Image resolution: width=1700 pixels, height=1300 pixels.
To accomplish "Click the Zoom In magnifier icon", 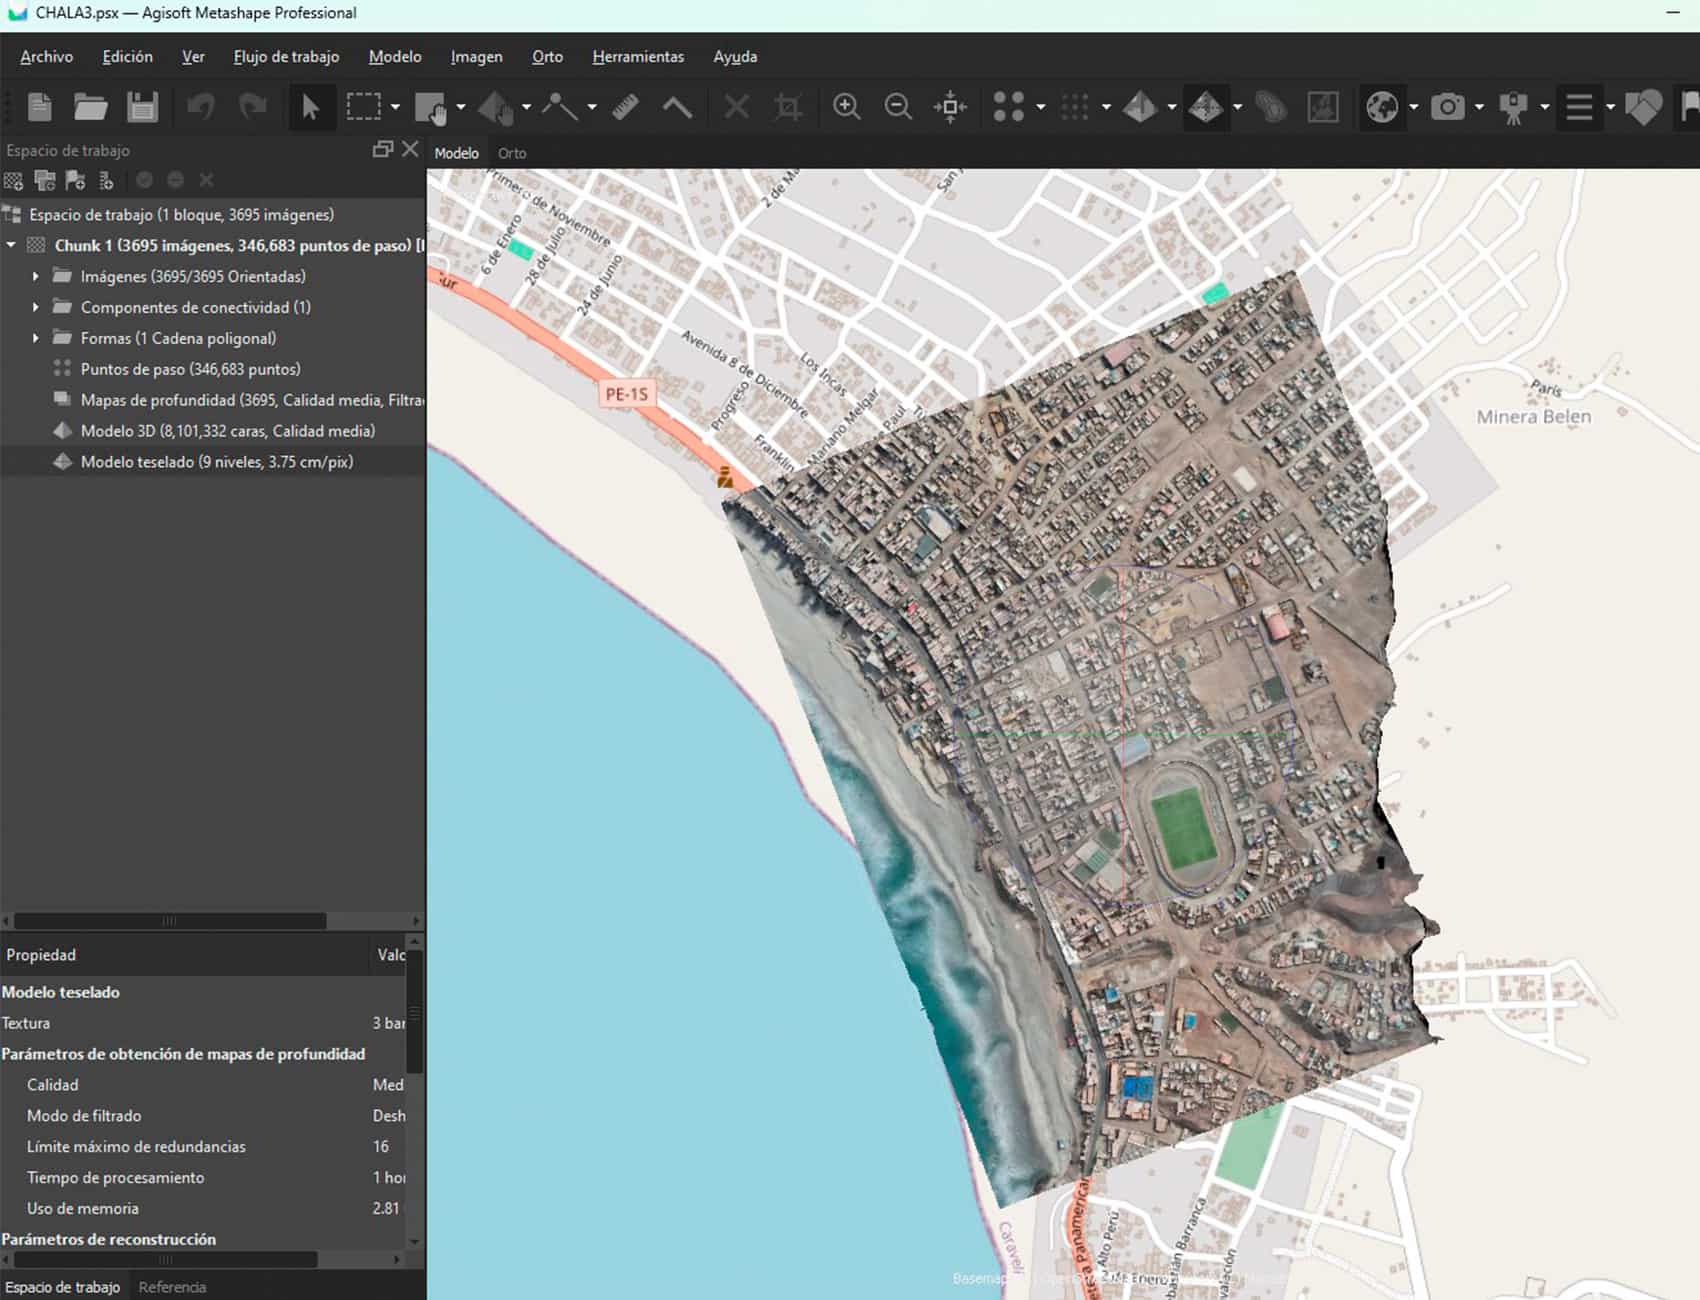I will tap(846, 107).
